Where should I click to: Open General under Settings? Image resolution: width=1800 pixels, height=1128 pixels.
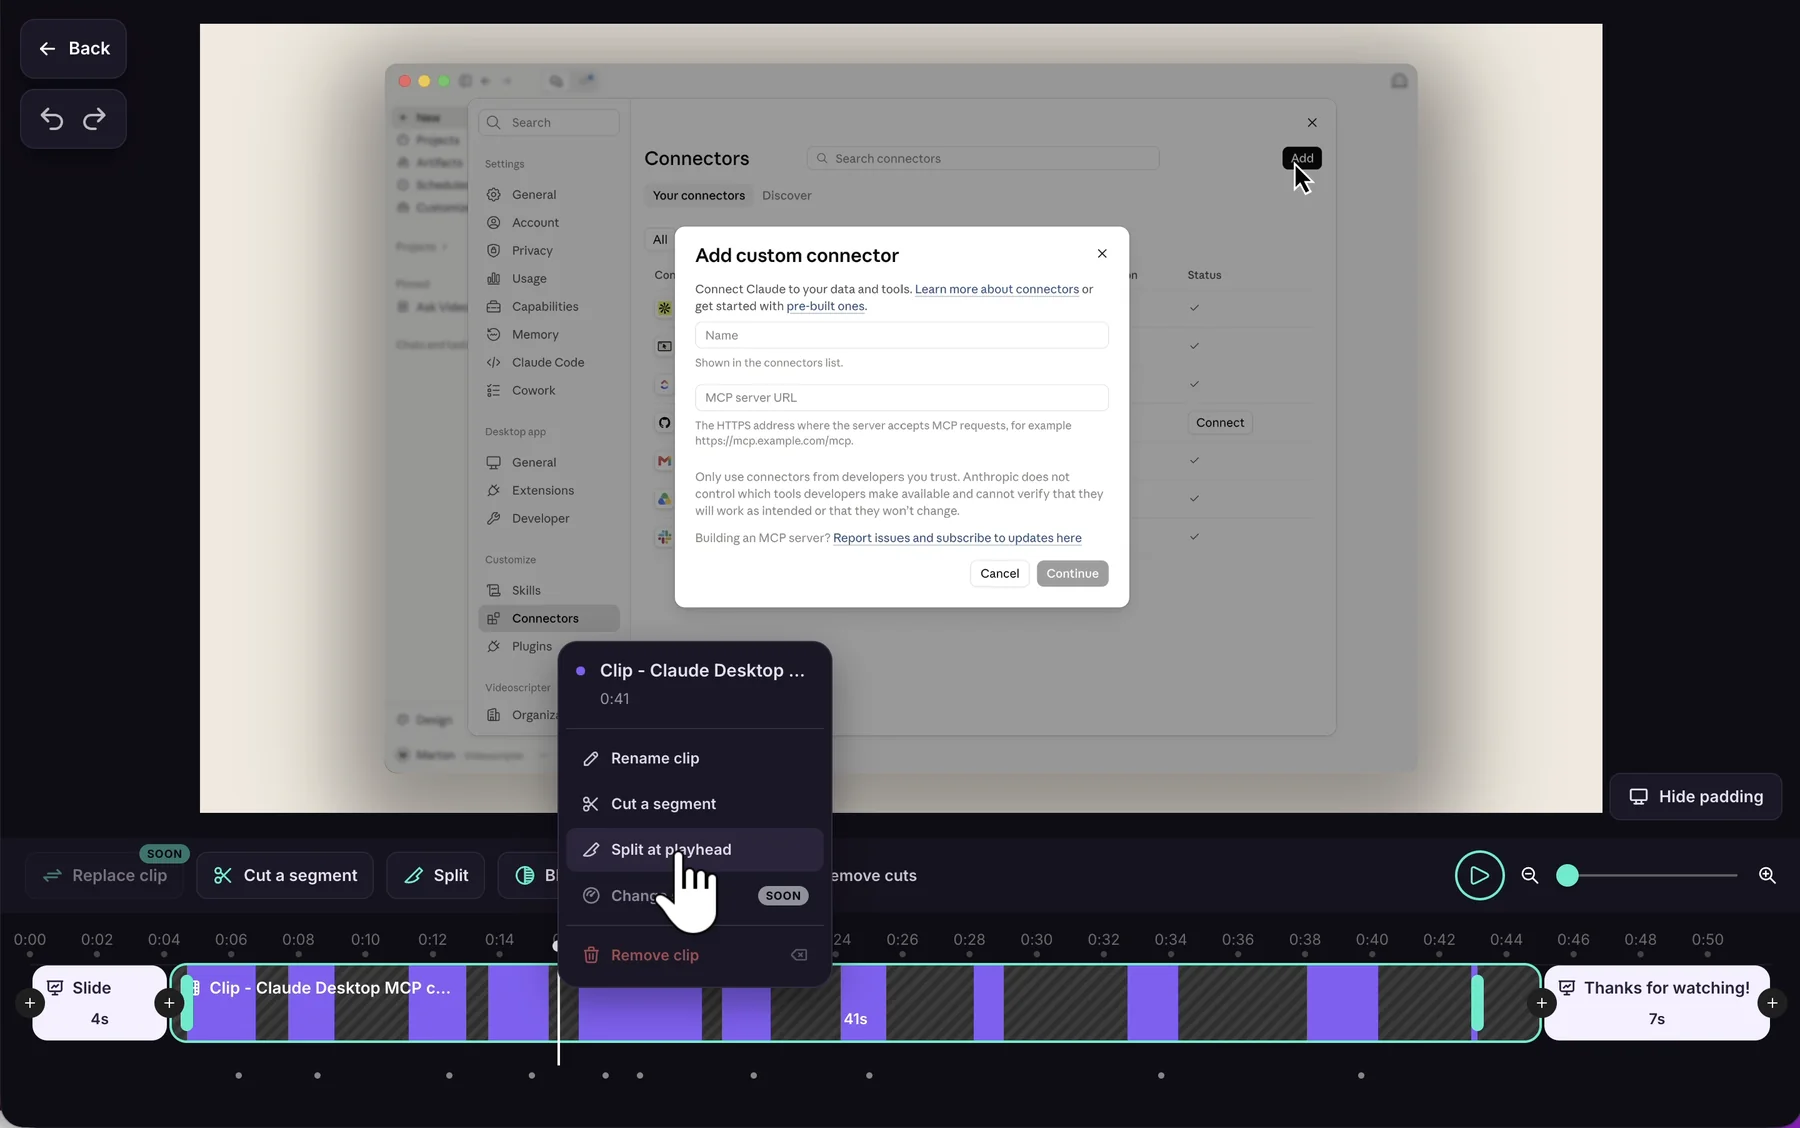click(549, 194)
